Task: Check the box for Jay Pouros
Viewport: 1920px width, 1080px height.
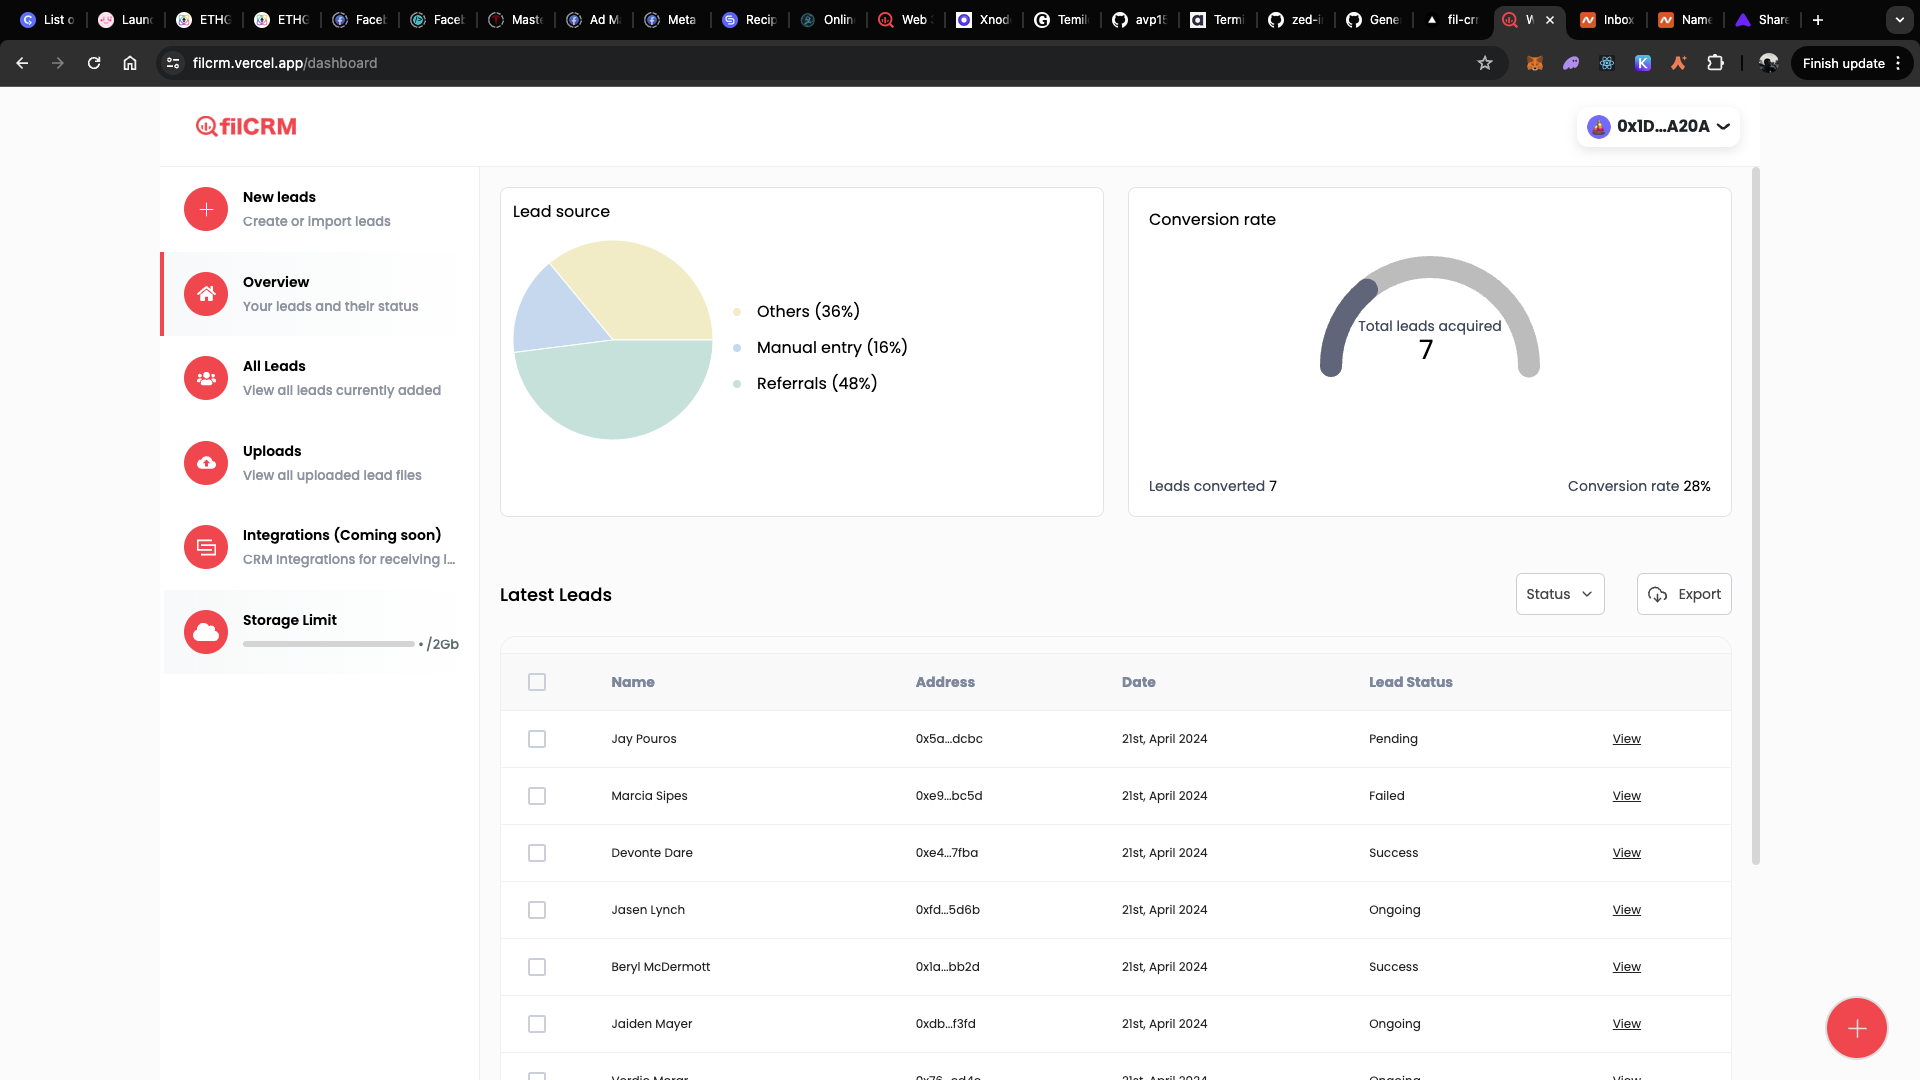Action: pyautogui.click(x=537, y=739)
